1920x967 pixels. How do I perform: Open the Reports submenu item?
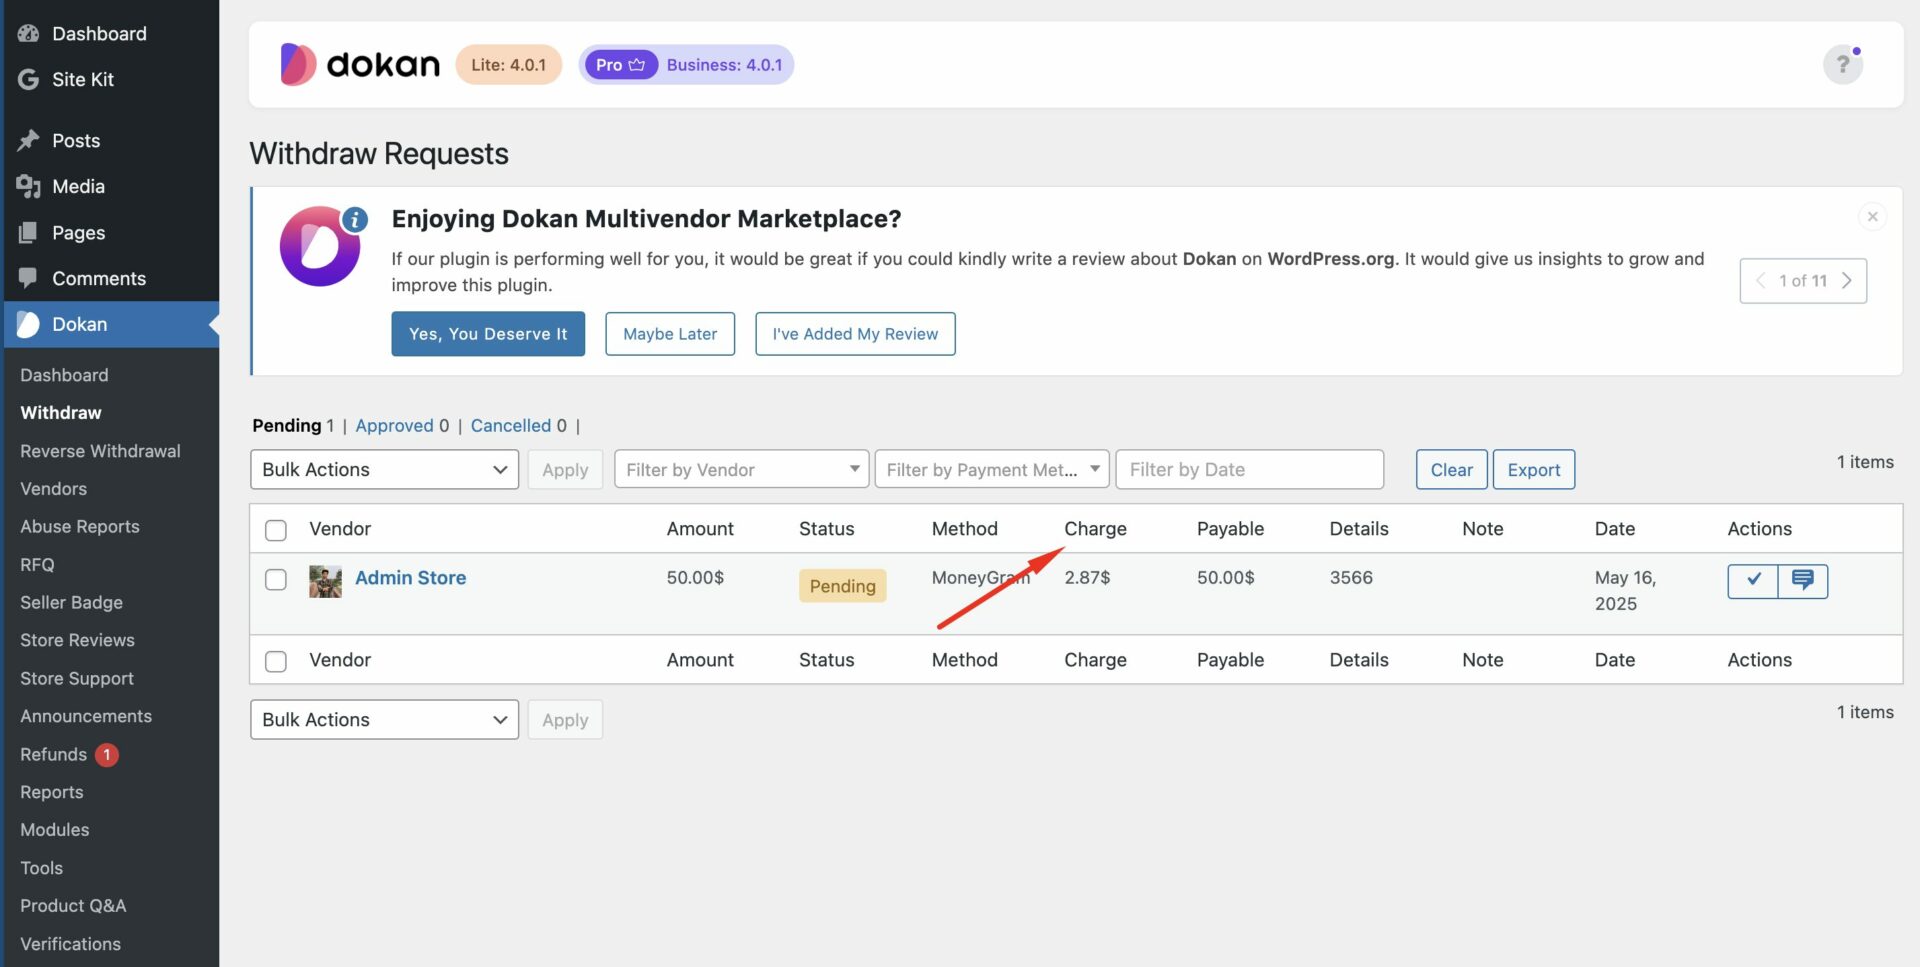(x=52, y=792)
